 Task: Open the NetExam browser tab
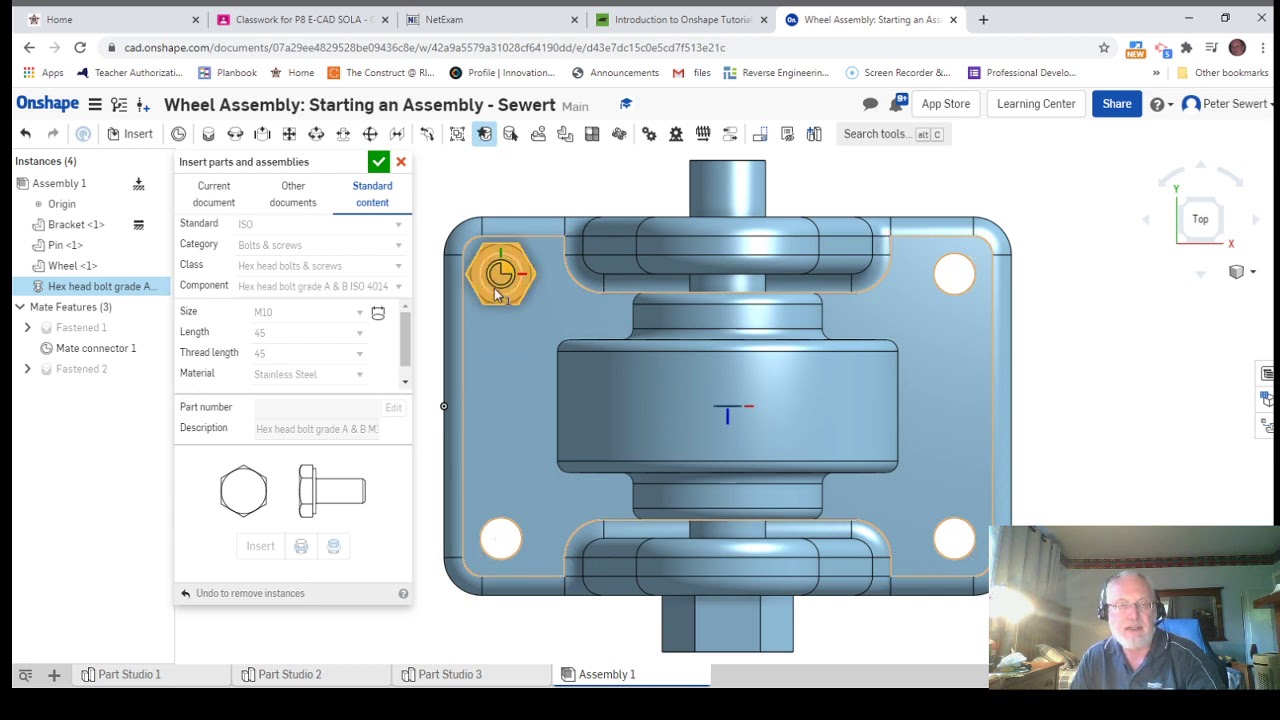tap(491, 19)
